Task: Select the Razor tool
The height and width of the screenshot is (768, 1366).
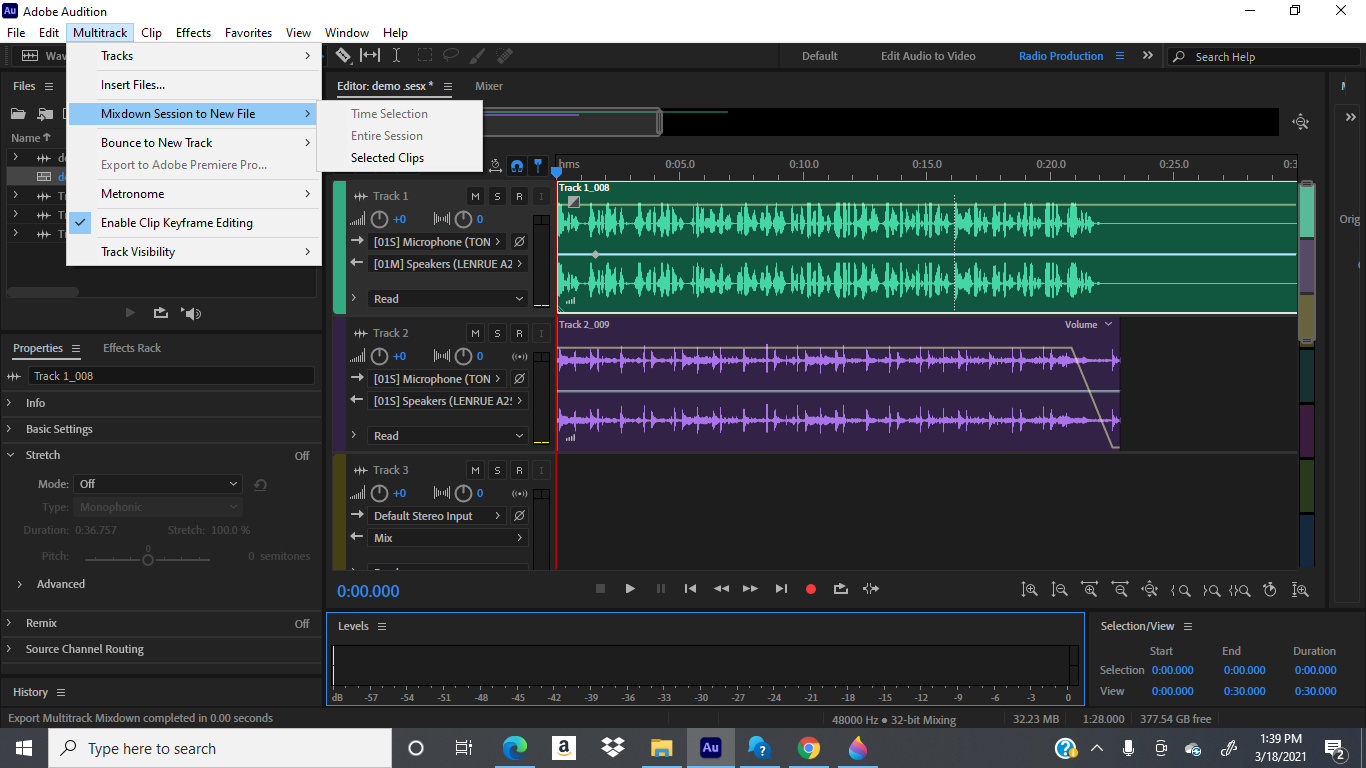Action: point(343,56)
